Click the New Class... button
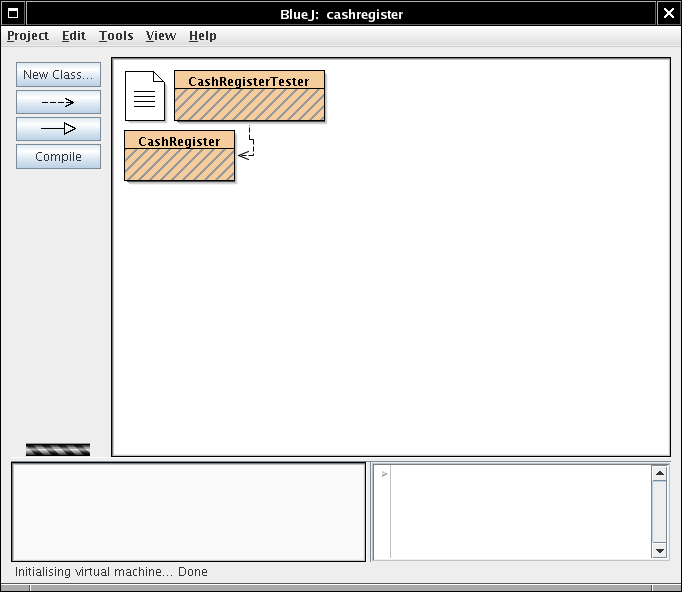This screenshot has height=592, width=682. 58,75
